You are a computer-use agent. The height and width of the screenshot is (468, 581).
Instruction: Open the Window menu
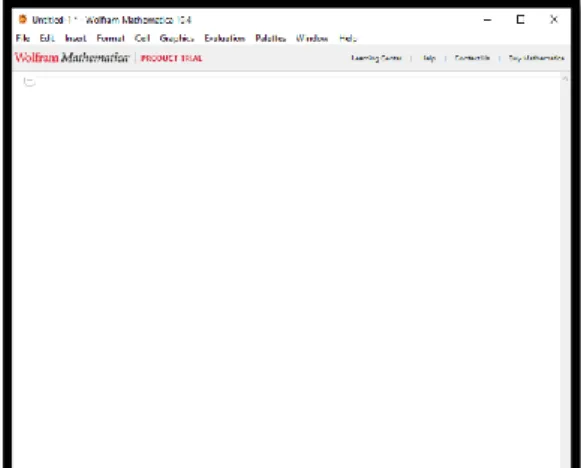[x=312, y=38]
